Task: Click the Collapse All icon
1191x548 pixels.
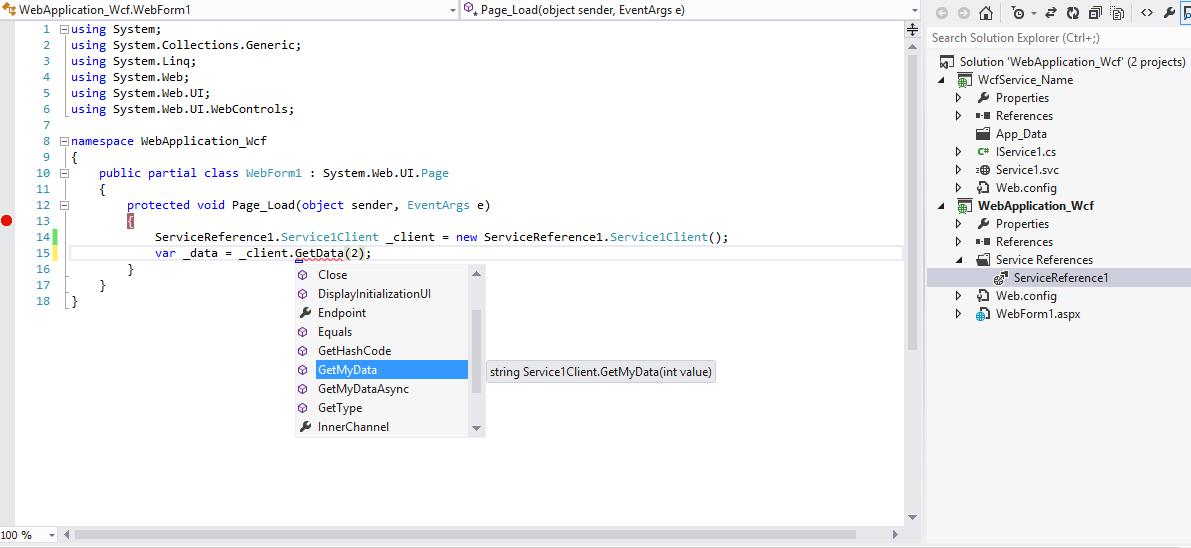Action: pyautogui.click(x=1095, y=13)
